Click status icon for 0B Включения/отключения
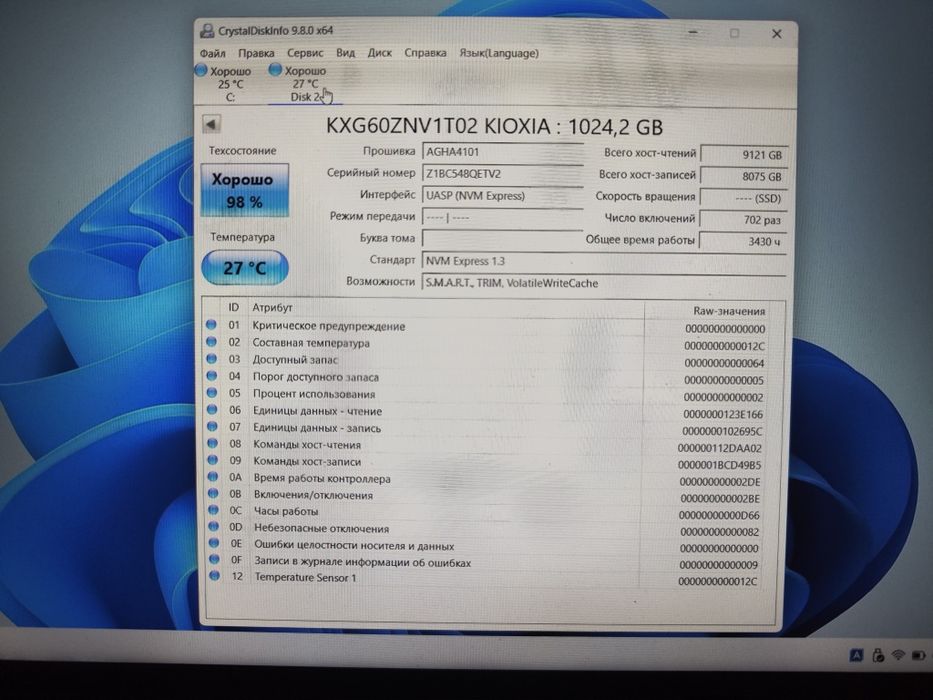Viewport: 933px width, 700px height. point(213,493)
